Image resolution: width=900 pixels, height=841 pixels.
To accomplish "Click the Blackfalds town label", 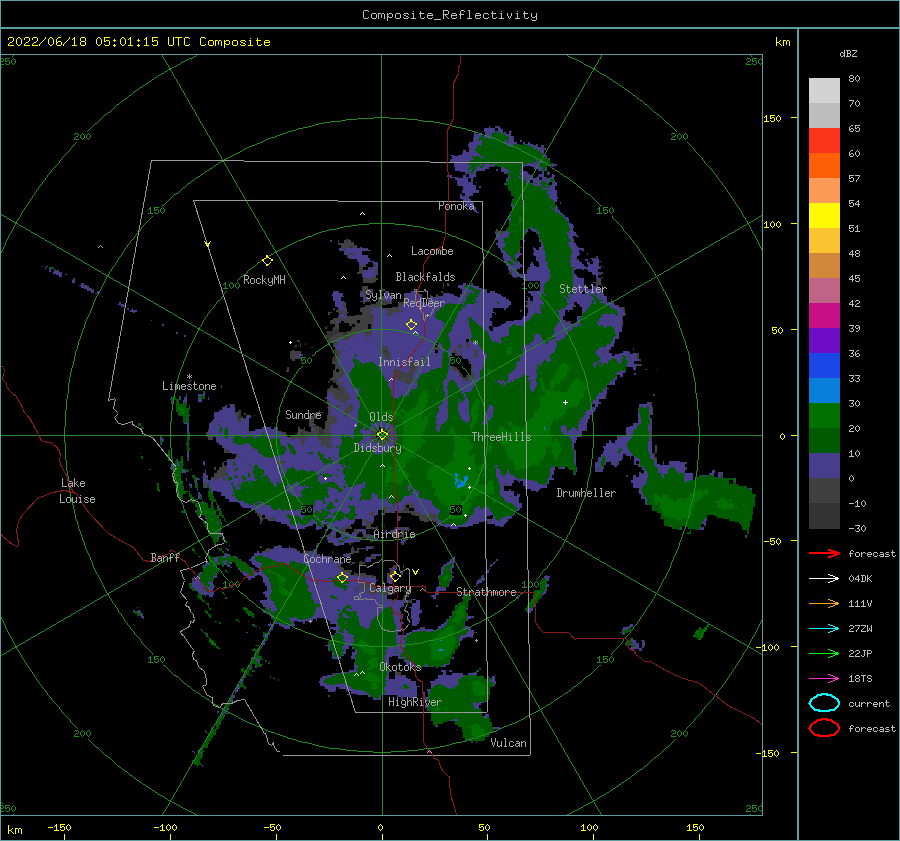I will click(425, 277).
